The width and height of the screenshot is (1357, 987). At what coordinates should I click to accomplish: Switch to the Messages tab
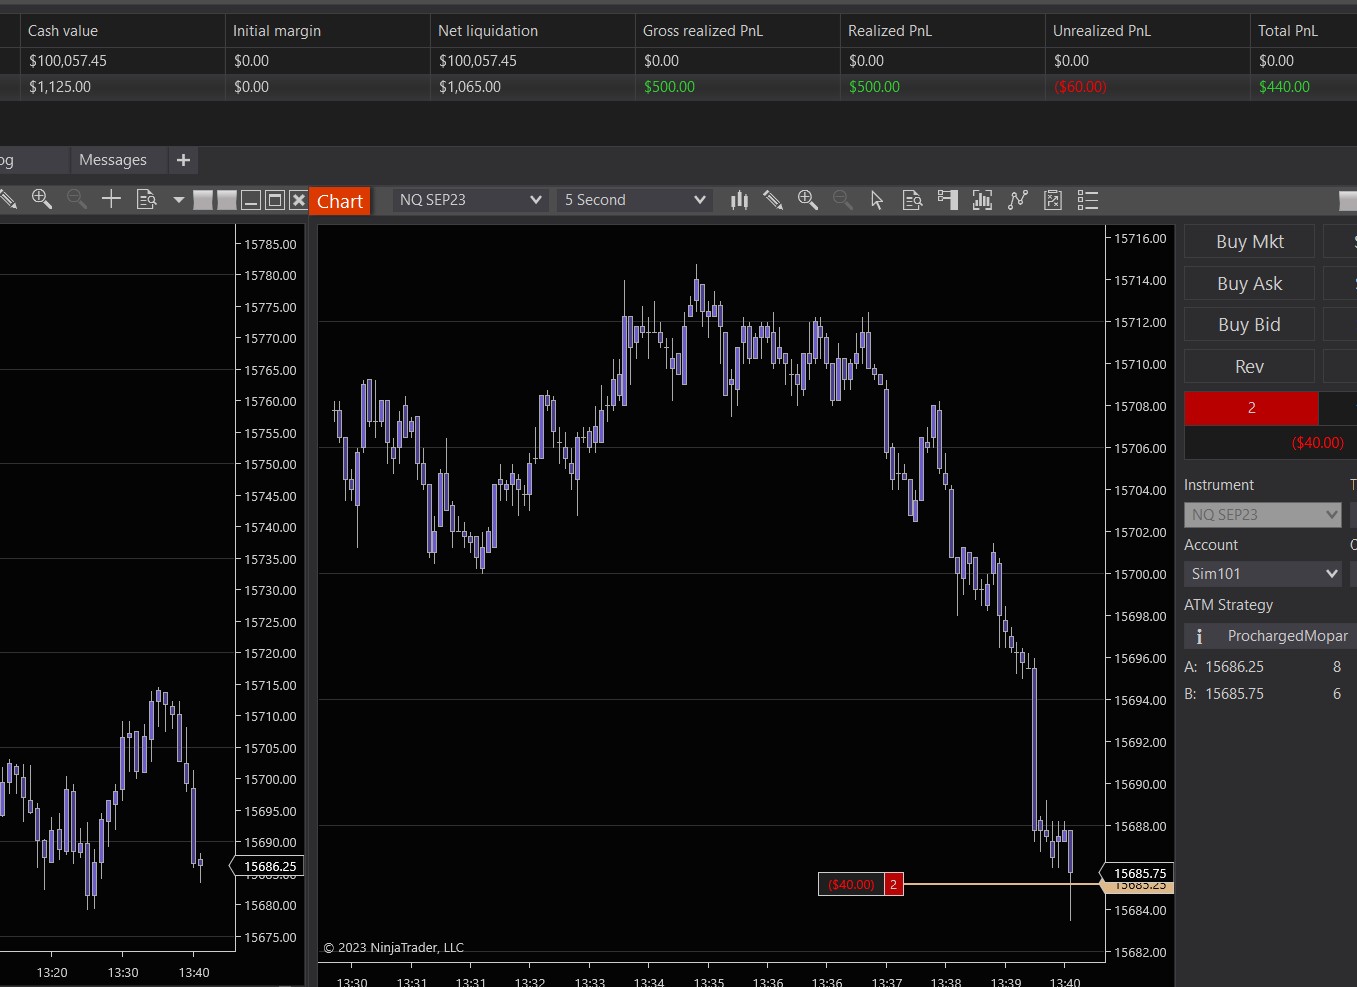coord(112,160)
